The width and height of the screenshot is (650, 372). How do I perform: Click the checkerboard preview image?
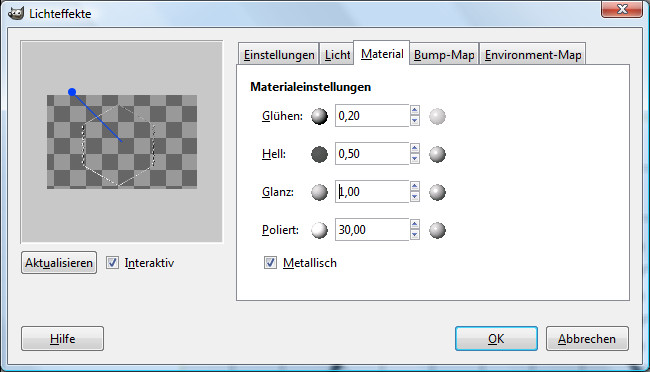122,142
